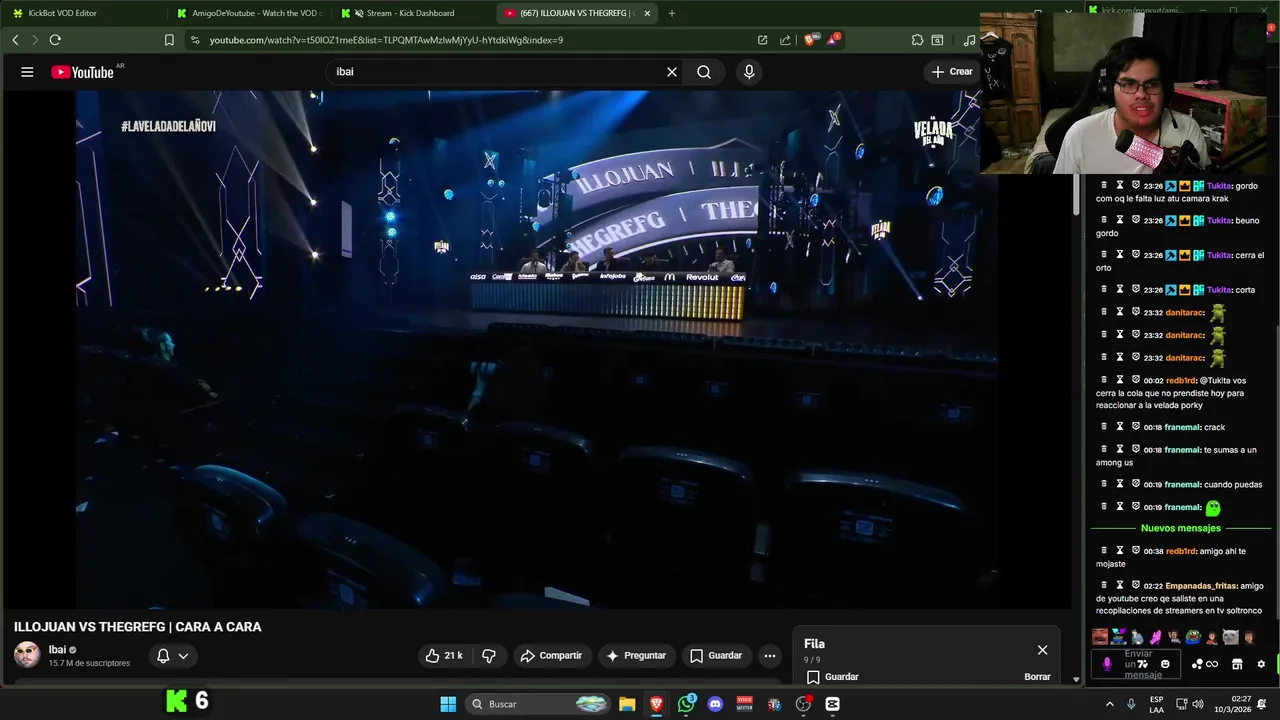Viewport: 1280px width, 720px height.
Task: Run search with the magnifier button
Action: (x=704, y=72)
